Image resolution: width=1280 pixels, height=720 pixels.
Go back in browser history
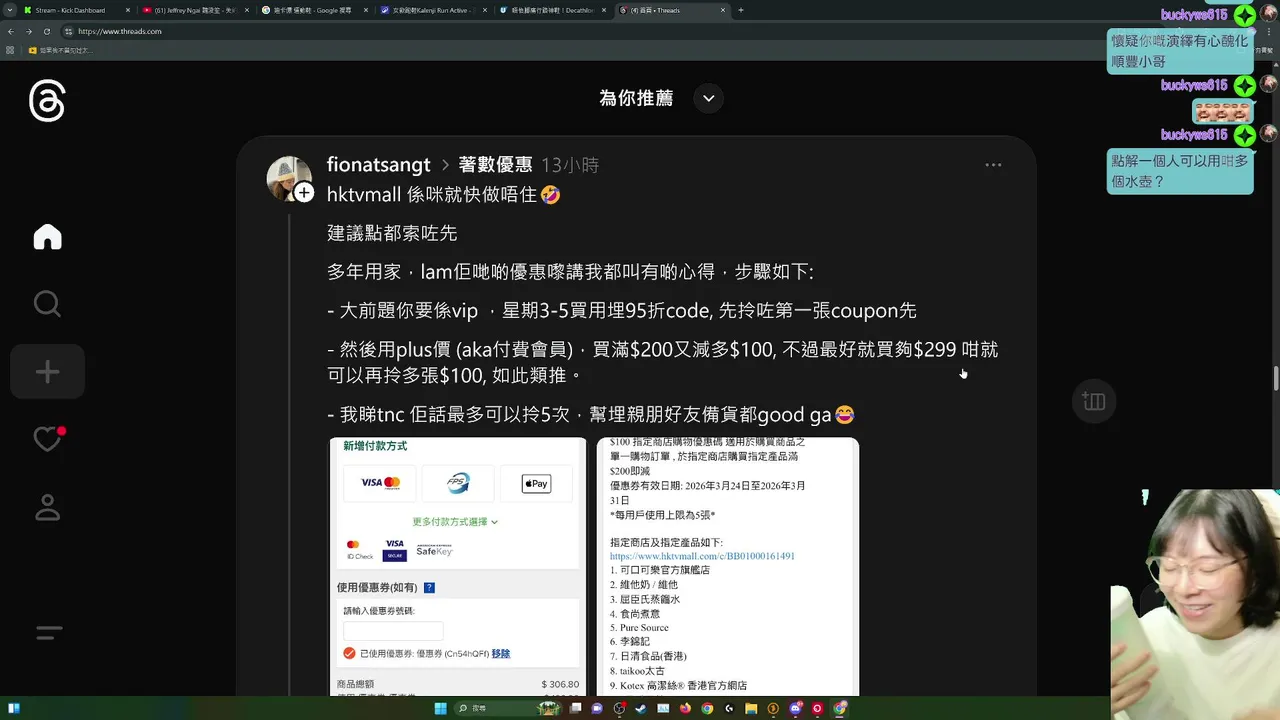point(11,31)
